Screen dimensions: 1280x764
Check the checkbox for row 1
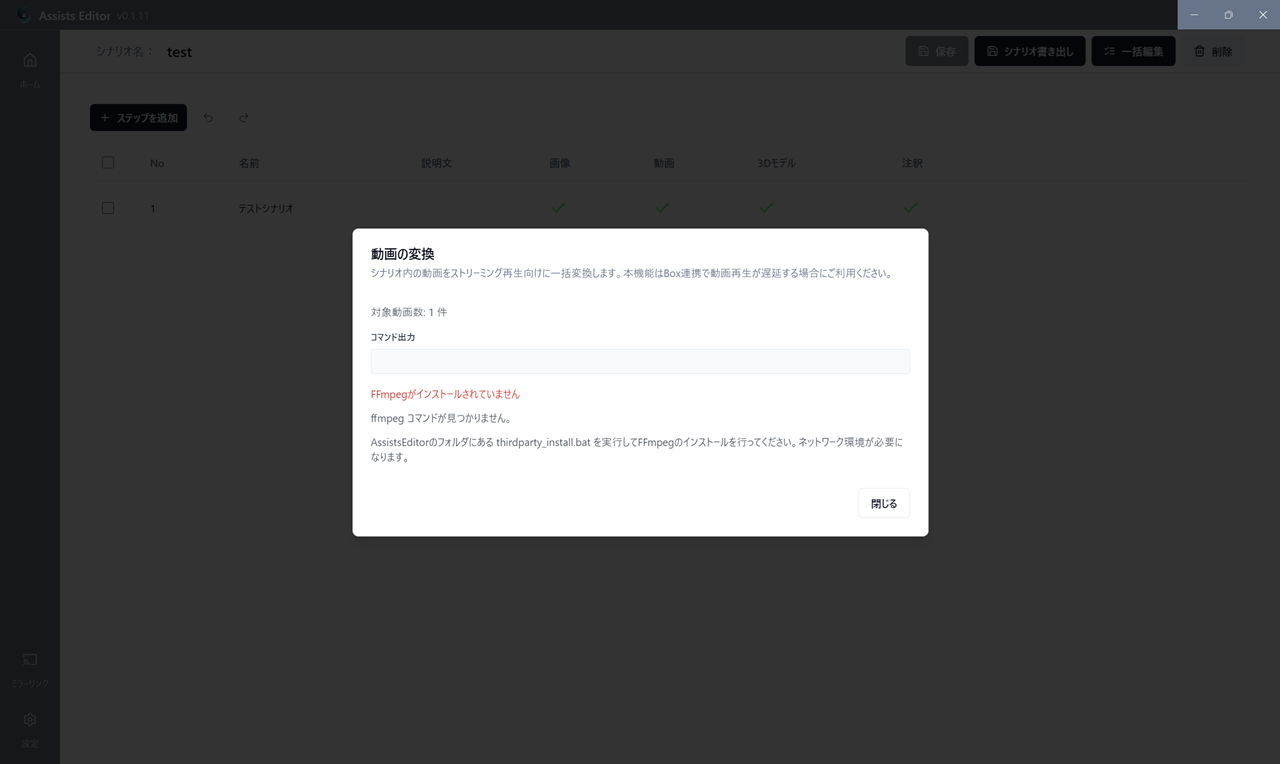click(x=108, y=208)
